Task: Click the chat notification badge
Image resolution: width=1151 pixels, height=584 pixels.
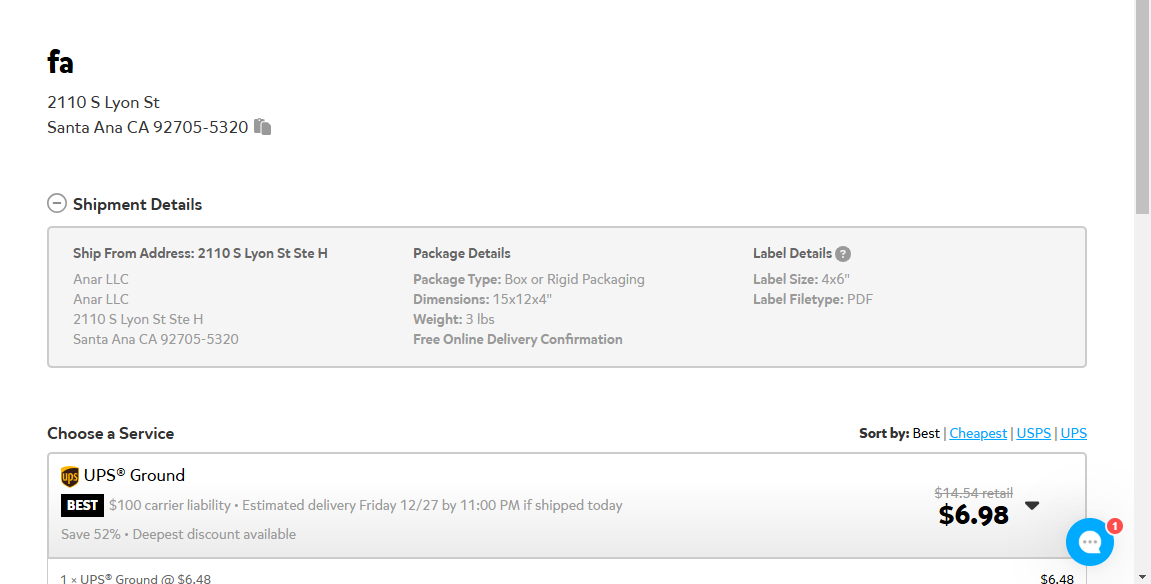Action: [1114, 525]
